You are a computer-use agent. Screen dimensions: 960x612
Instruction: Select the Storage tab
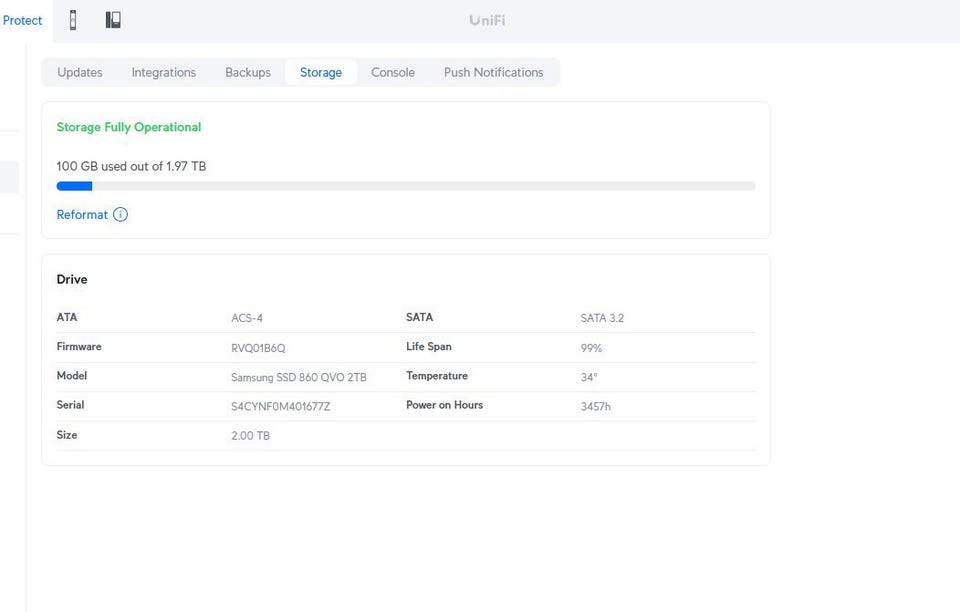(x=321, y=72)
